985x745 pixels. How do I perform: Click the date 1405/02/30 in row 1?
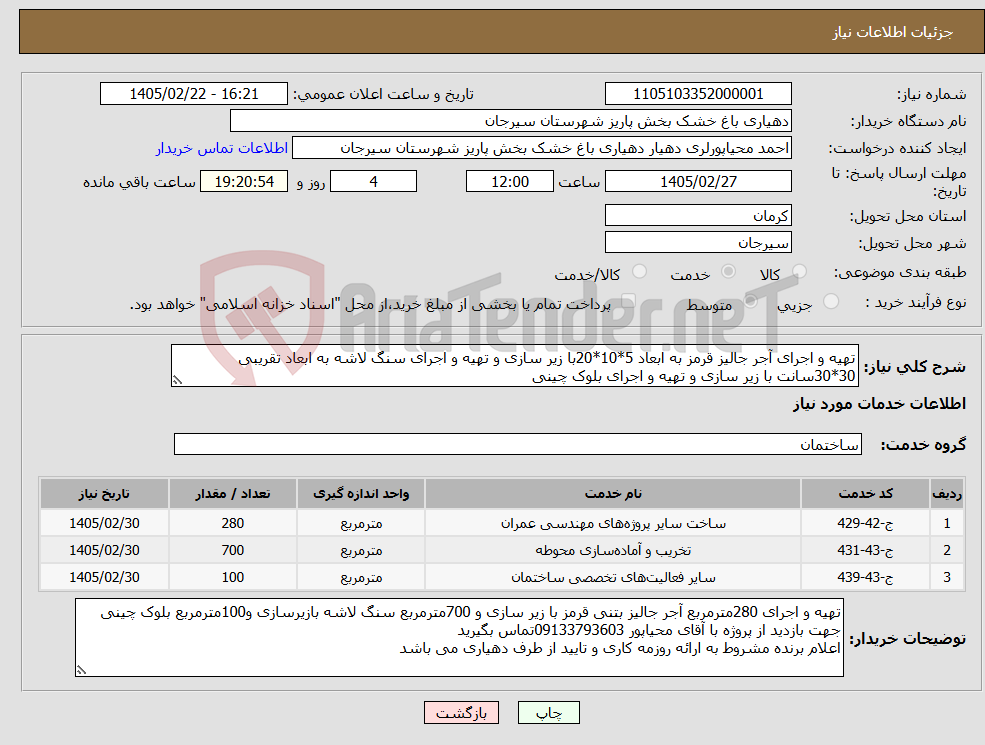coord(104,523)
